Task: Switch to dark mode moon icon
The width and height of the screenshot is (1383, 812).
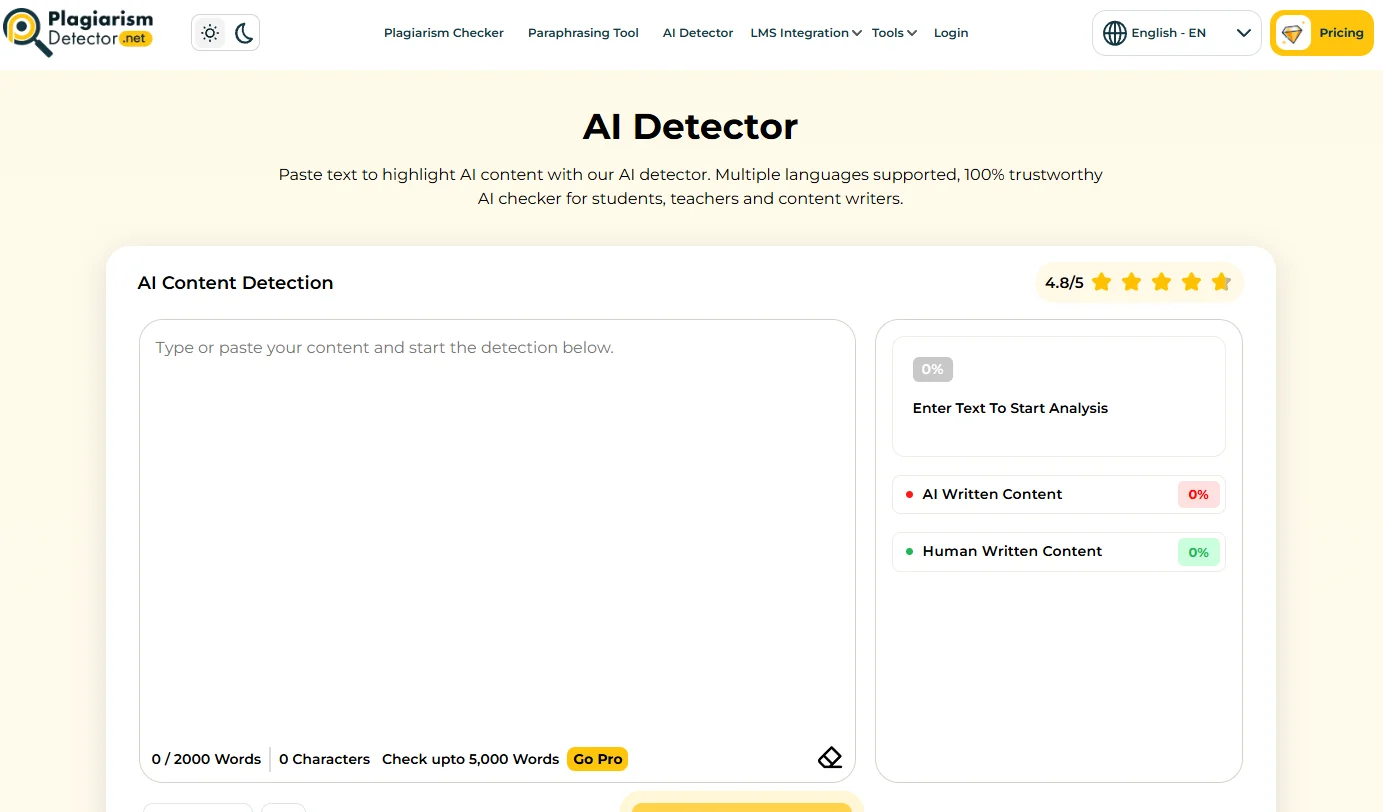Action: pyautogui.click(x=244, y=33)
